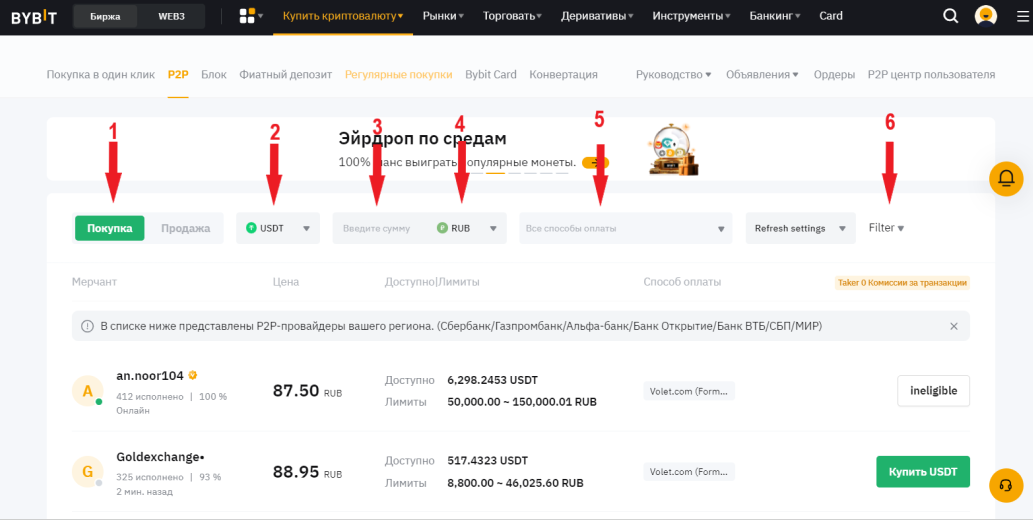This screenshot has height=520, width=1033.
Task: Click Goldexchange merchant avatar
Action: pyautogui.click(x=88, y=472)
